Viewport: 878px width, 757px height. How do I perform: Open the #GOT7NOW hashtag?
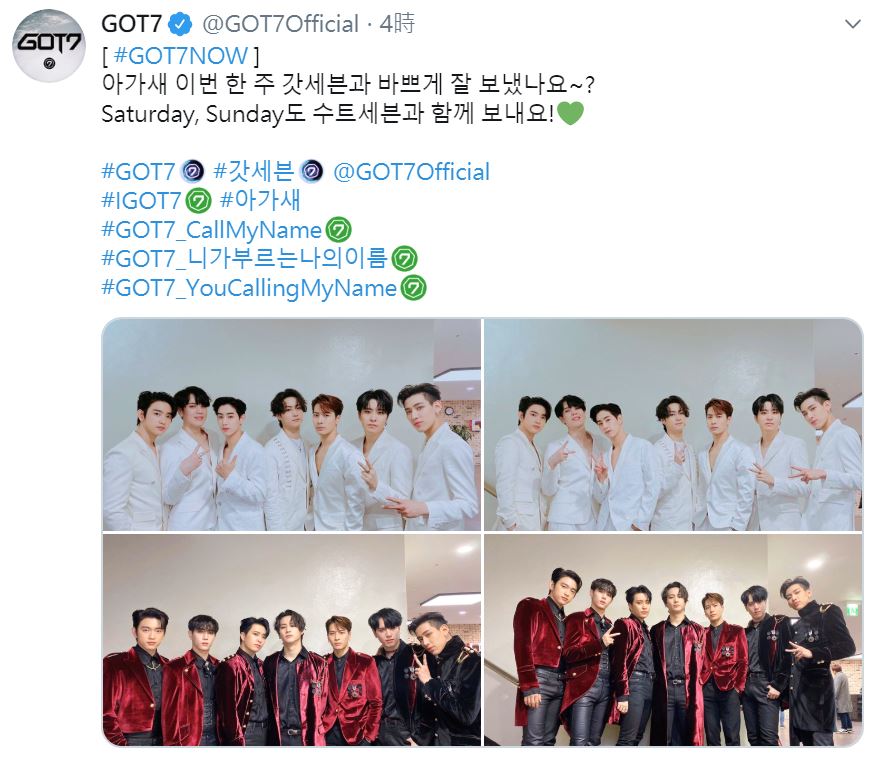[180, 56]
